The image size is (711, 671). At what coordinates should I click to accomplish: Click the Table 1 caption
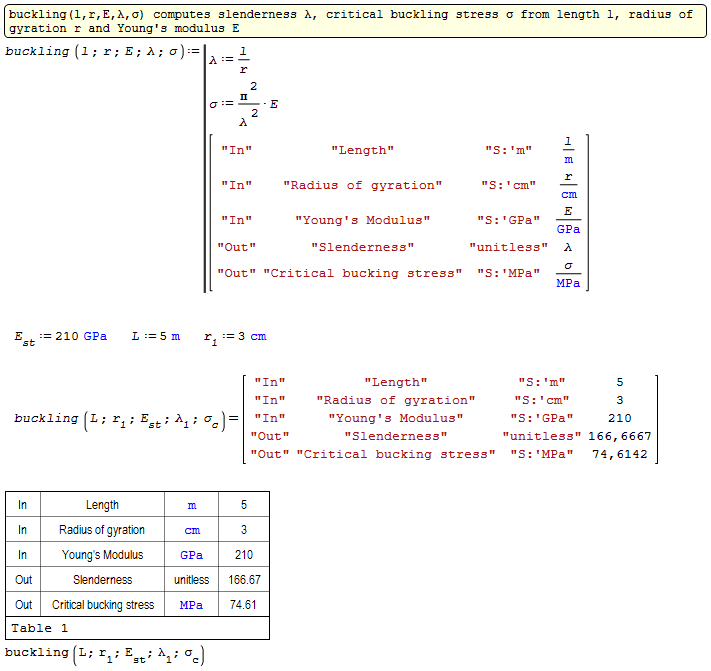(x=40, y=629)
